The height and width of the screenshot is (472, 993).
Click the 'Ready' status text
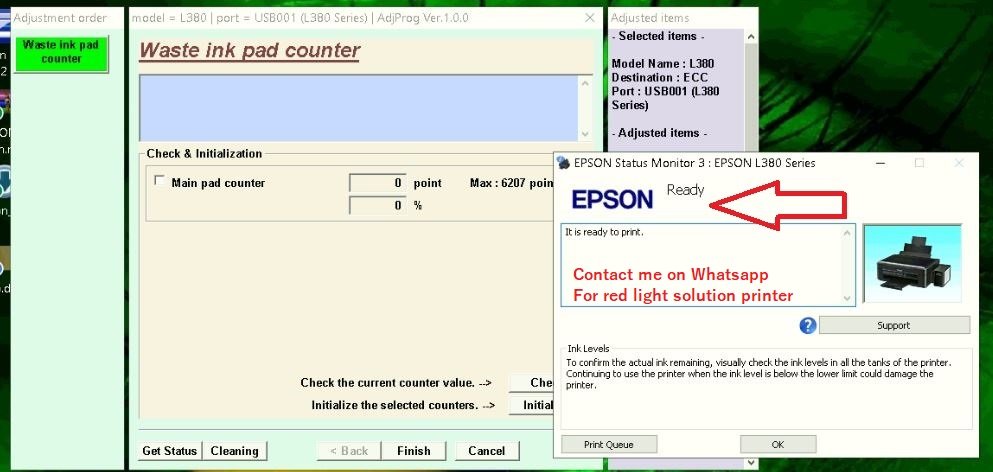coord(685,190)
